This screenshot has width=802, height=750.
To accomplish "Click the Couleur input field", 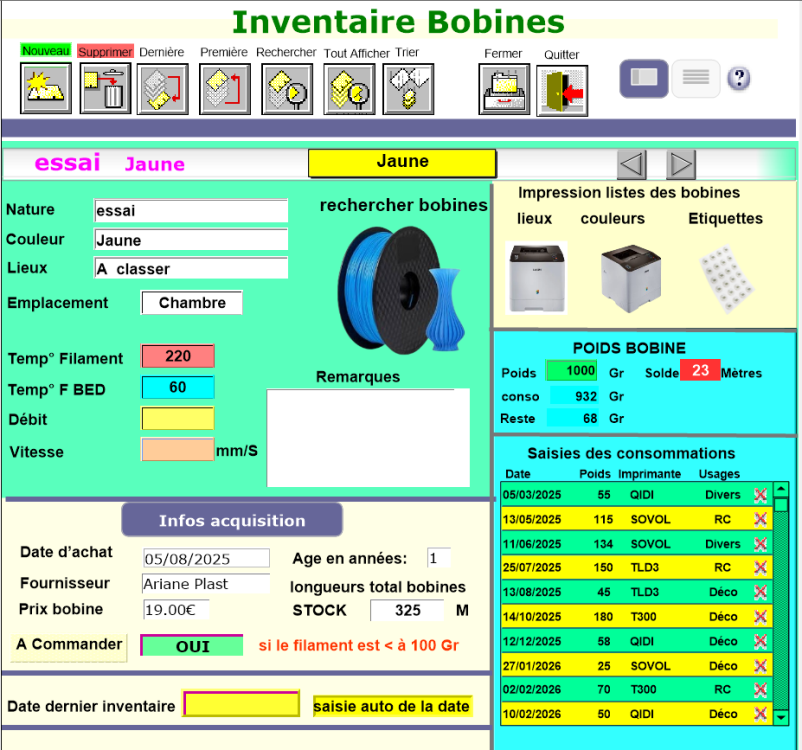I will [x=191, y=240].
